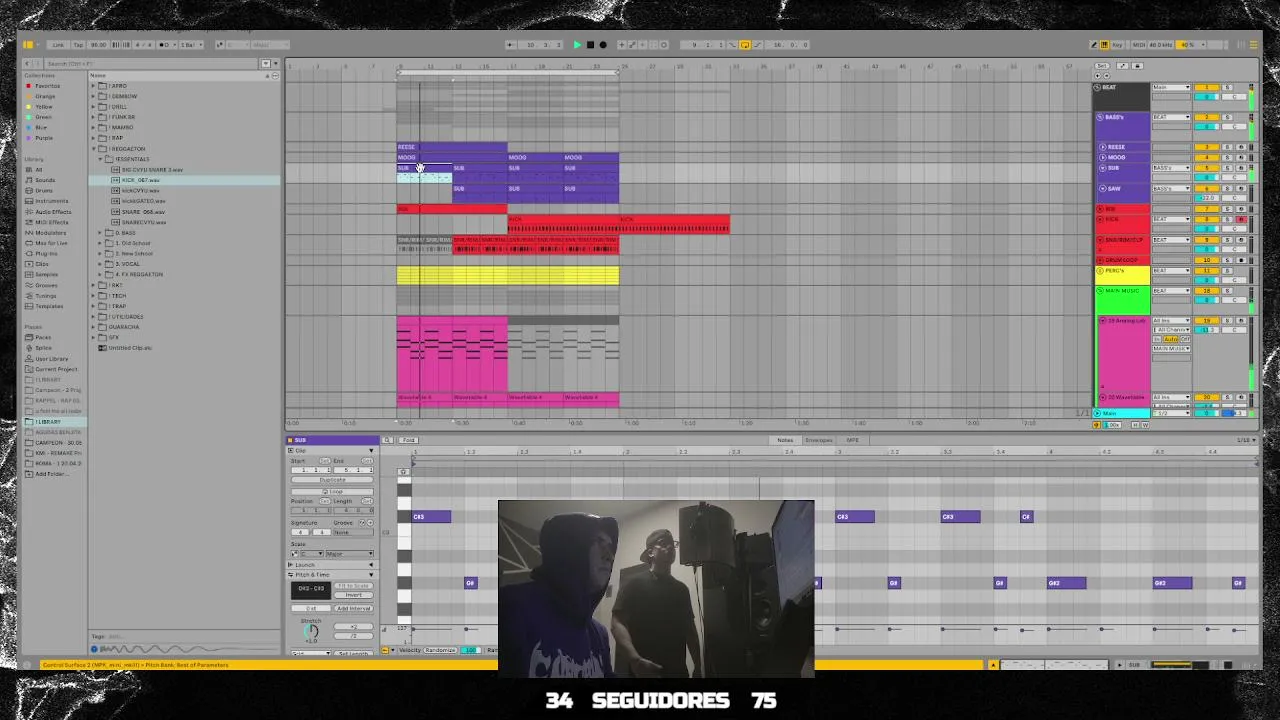Click the tempo field showing 90.00

coord(98,45)
